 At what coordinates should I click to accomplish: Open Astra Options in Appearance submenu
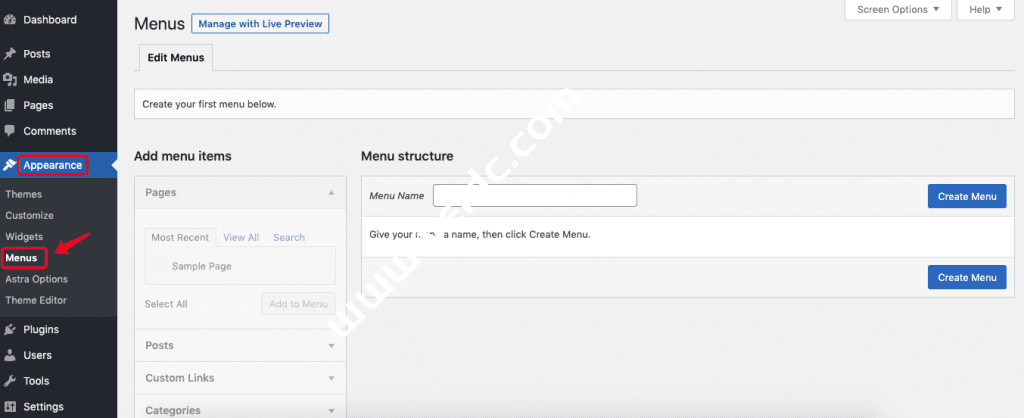coord(36,279)
